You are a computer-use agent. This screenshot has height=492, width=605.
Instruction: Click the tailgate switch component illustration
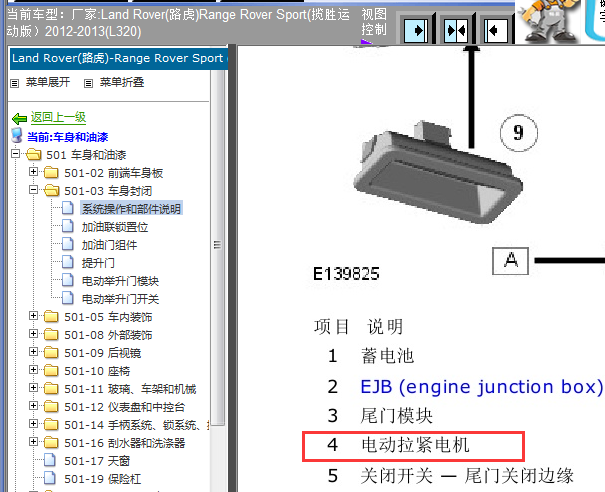(438, 172)
